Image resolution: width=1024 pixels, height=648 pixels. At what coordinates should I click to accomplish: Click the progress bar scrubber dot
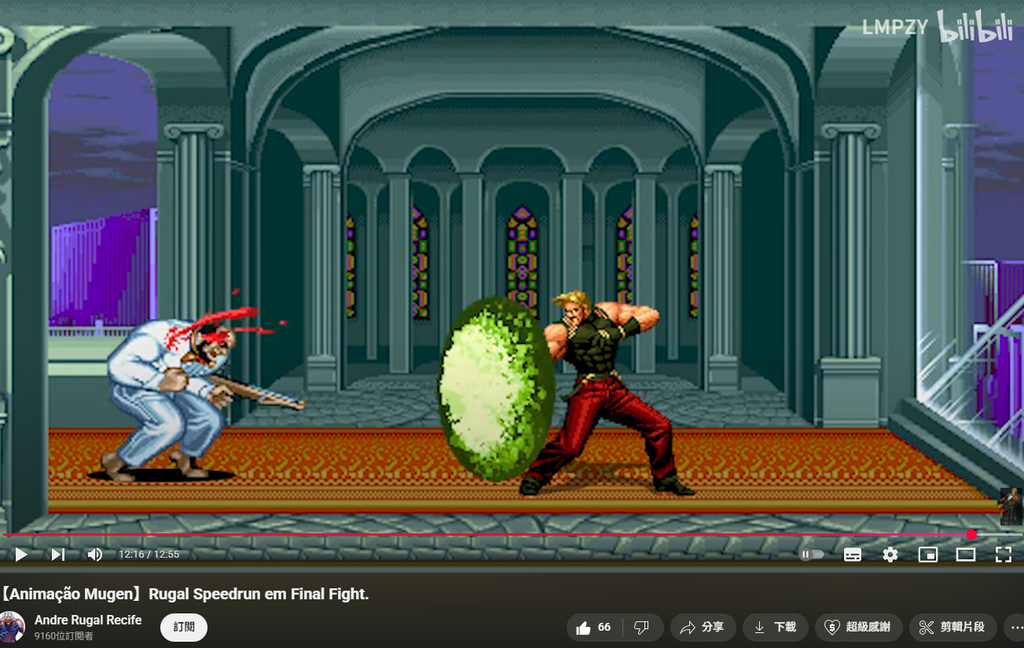972,534
